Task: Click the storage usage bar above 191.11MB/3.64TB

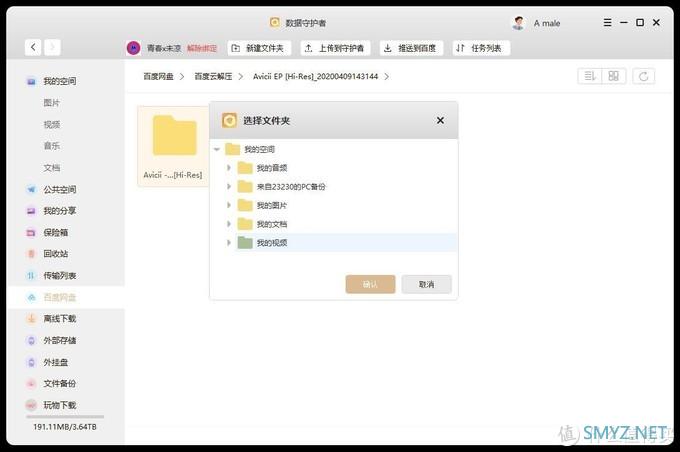Action: click(x=65, y=417)
